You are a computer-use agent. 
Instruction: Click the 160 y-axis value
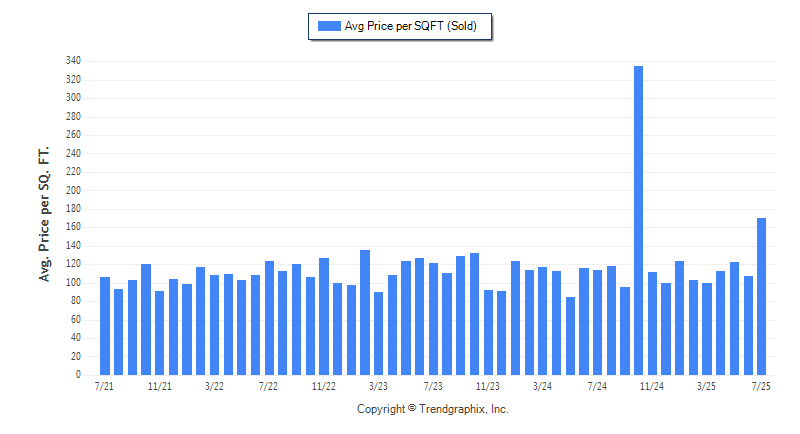click(x=73, y=227)
